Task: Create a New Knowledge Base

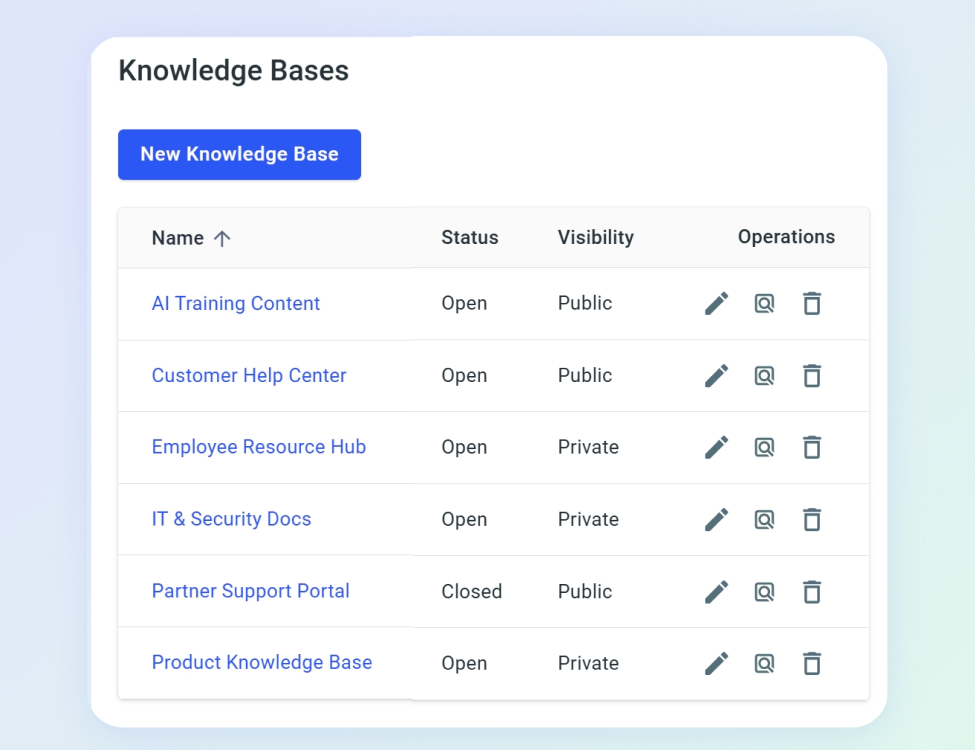Action: click(x=239, y=154)
